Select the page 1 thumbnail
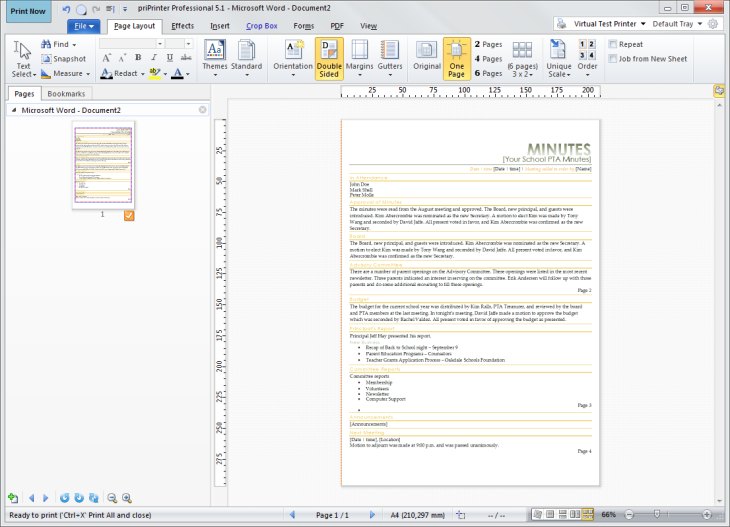The image size is (730, 527). point(103,165)
